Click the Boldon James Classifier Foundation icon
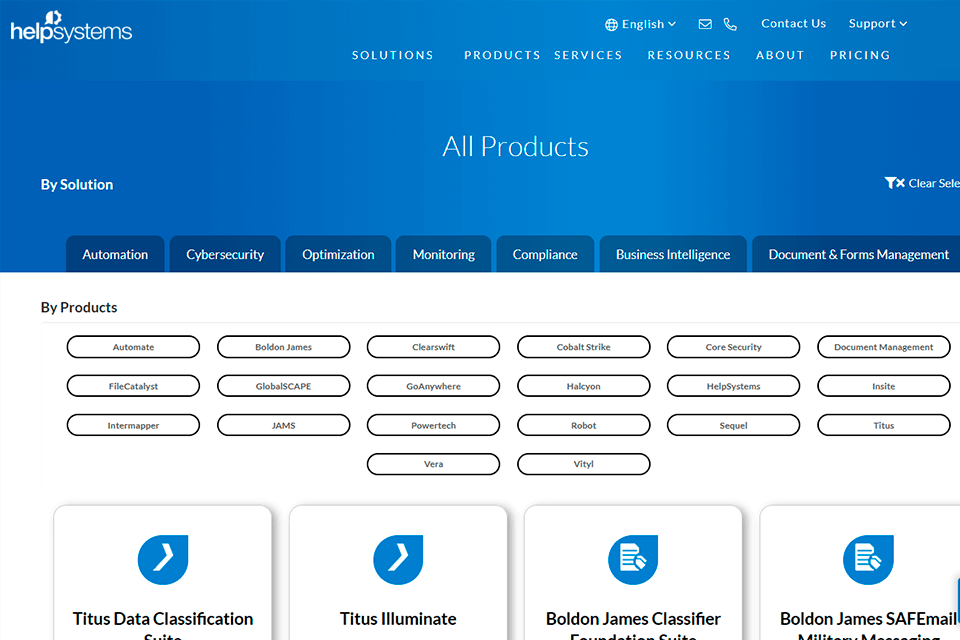Image resolution: width=960 pixels, height=640 pixels. click(x=633, y=560)
